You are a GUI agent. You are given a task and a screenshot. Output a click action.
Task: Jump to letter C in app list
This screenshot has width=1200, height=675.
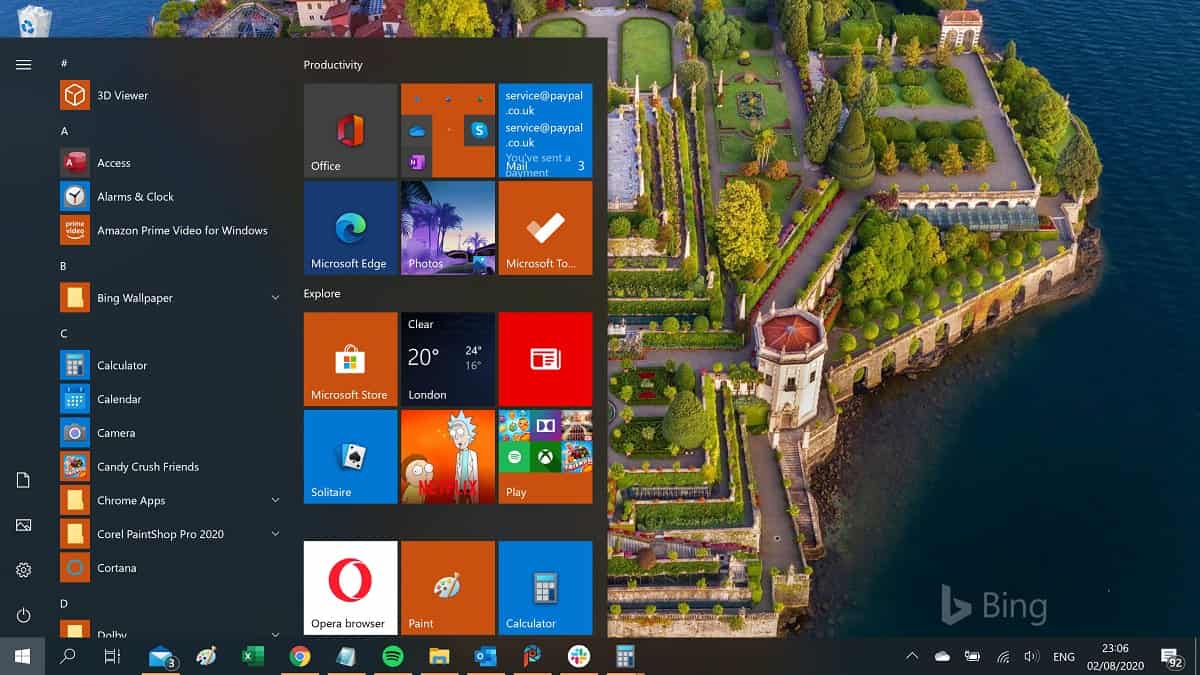click(x=64, y=333)
